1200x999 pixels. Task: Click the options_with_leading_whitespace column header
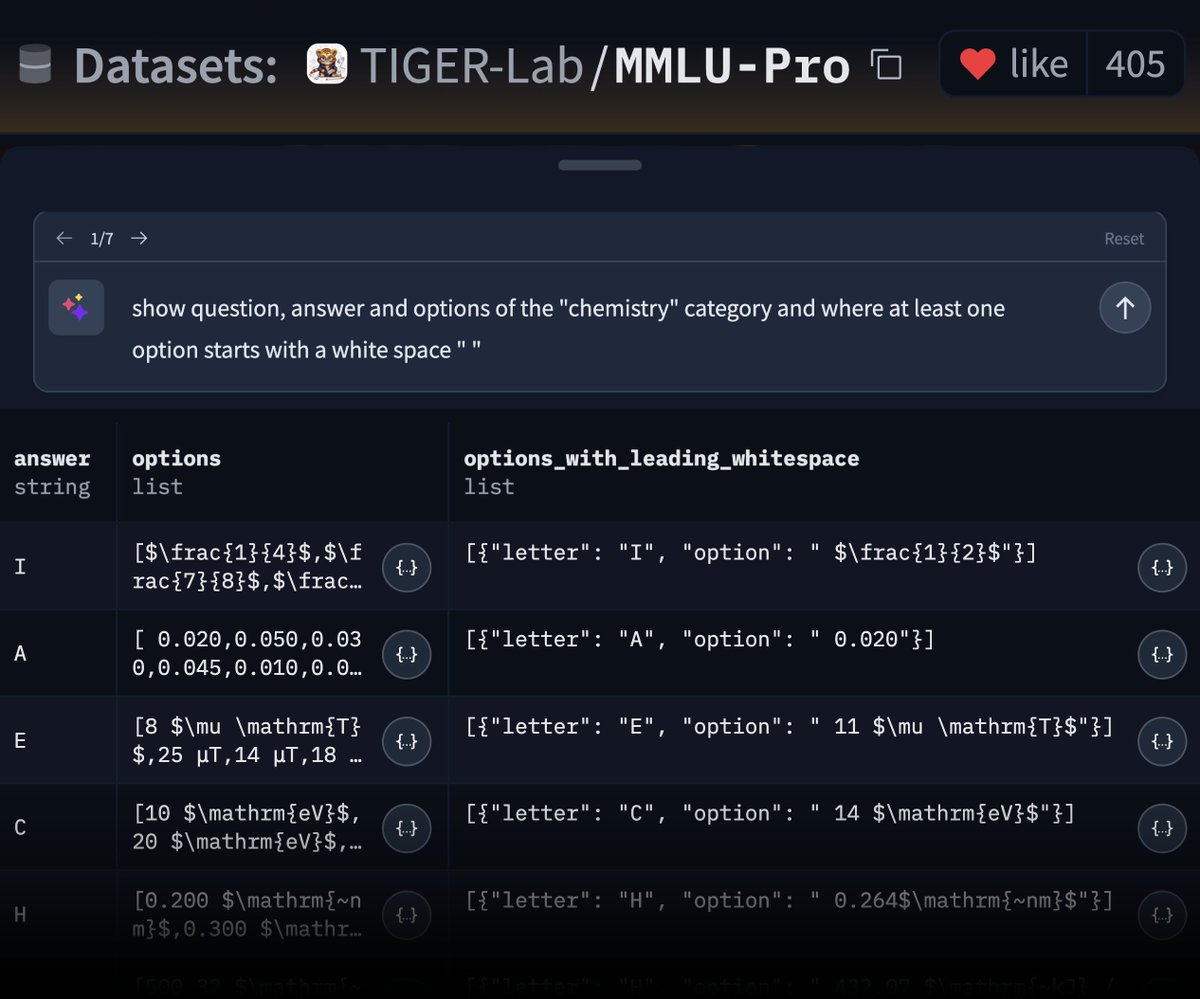tap(824, 472)
